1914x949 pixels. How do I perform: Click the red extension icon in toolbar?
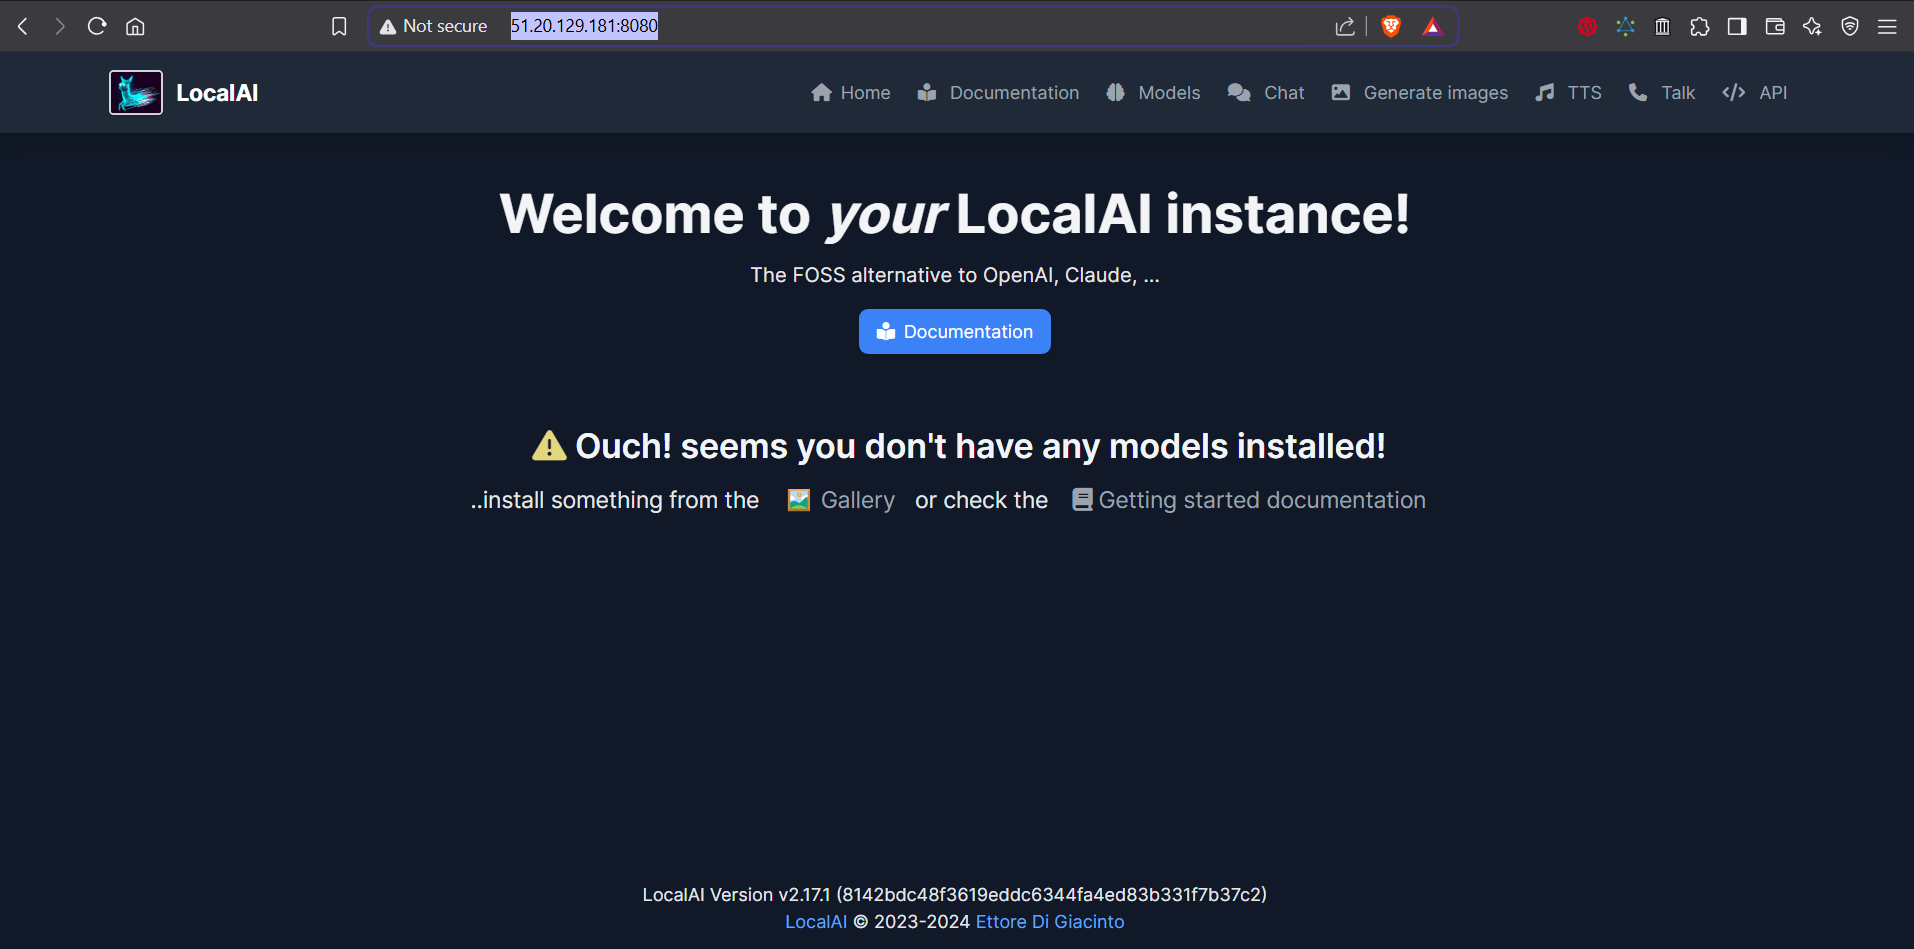click(1587, 26)
